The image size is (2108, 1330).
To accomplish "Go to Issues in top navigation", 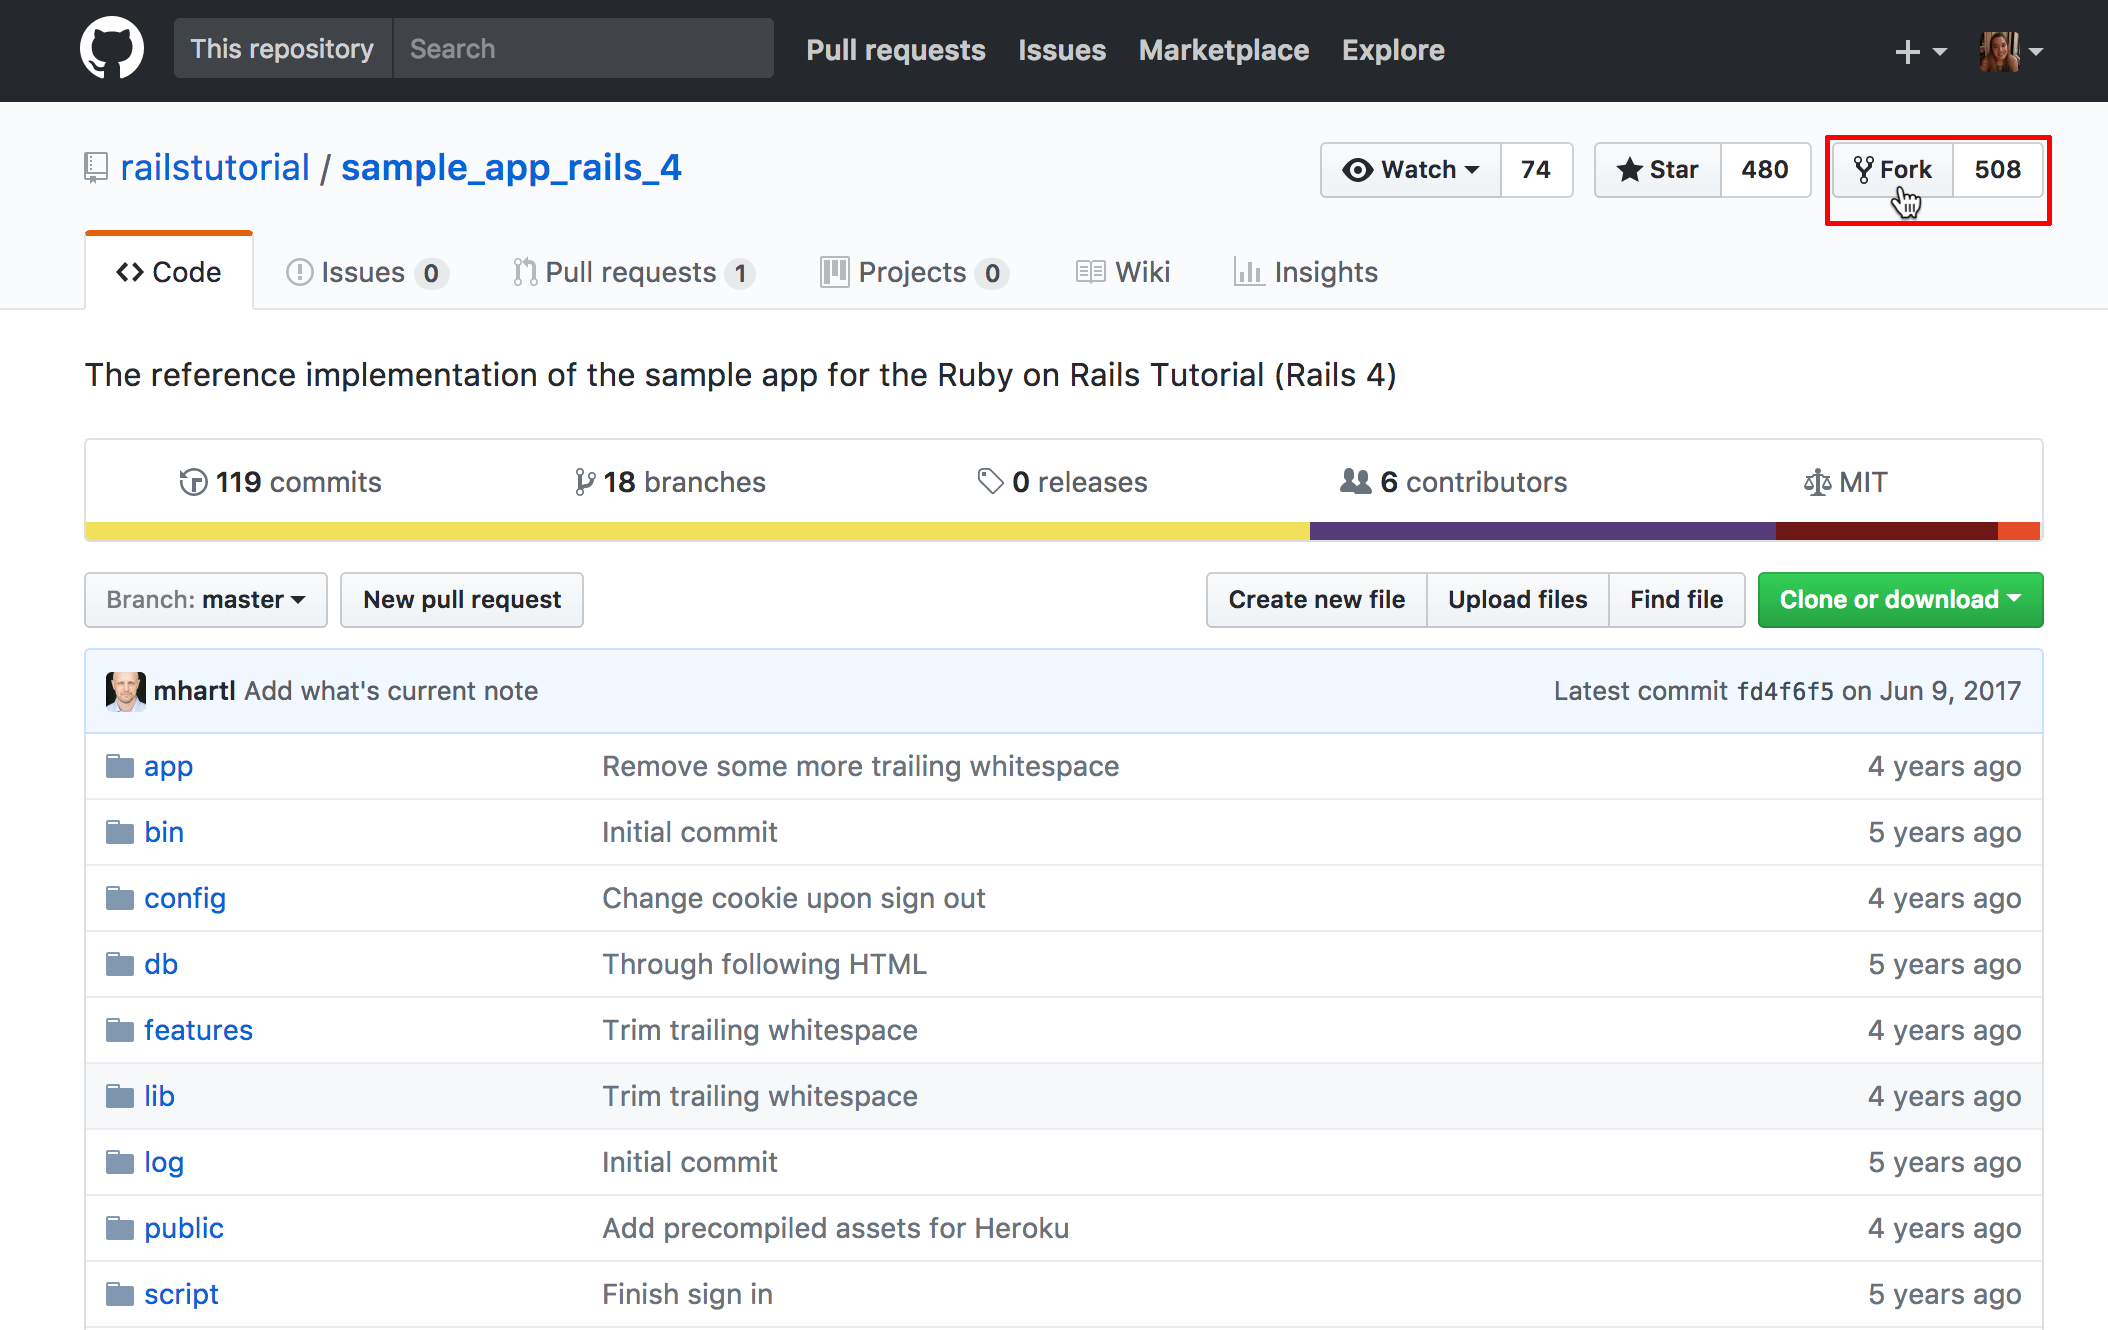I will coord(1062,50).
